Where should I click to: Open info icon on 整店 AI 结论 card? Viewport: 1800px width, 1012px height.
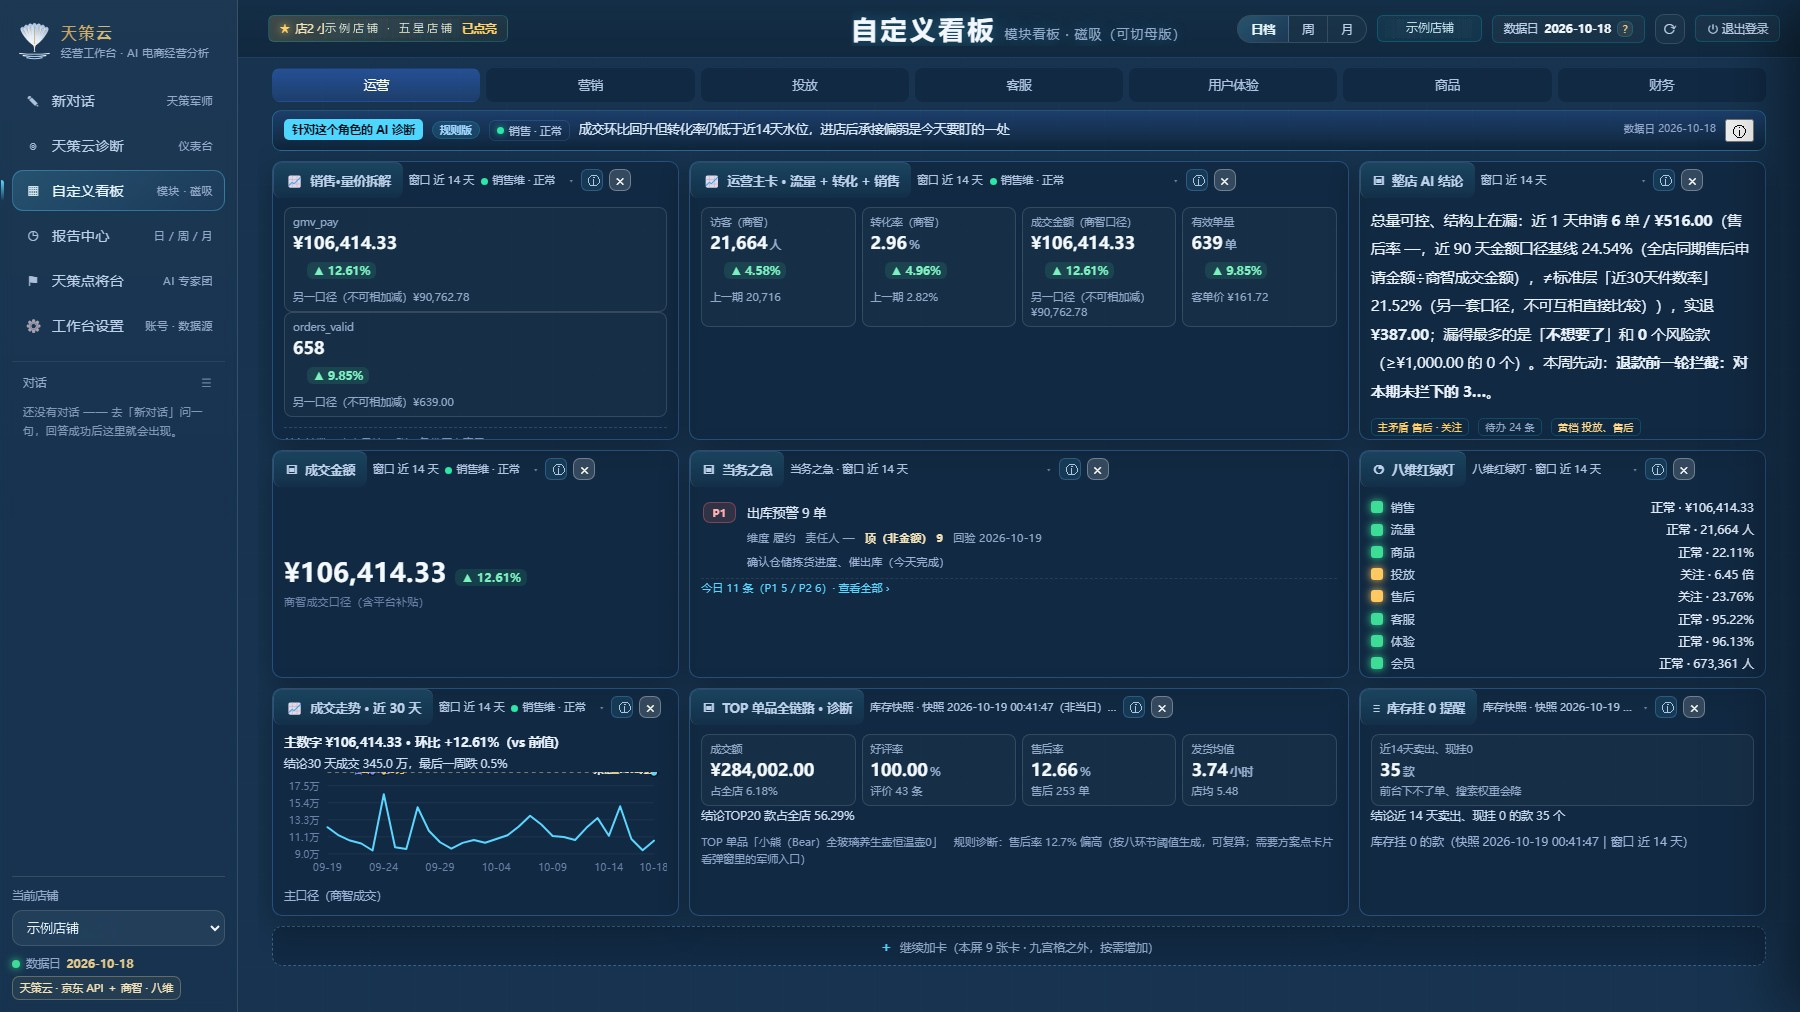1665,181
